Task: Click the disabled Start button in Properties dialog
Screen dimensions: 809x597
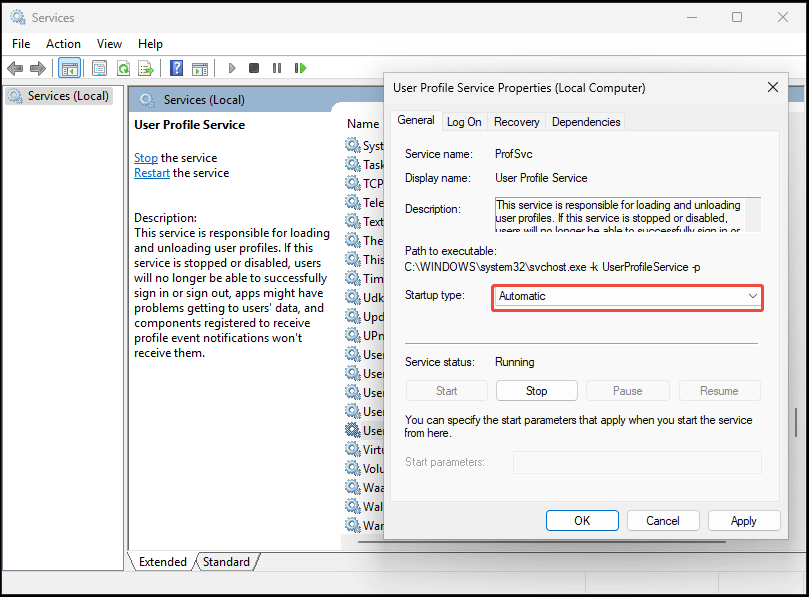Action: click(447, 391)
